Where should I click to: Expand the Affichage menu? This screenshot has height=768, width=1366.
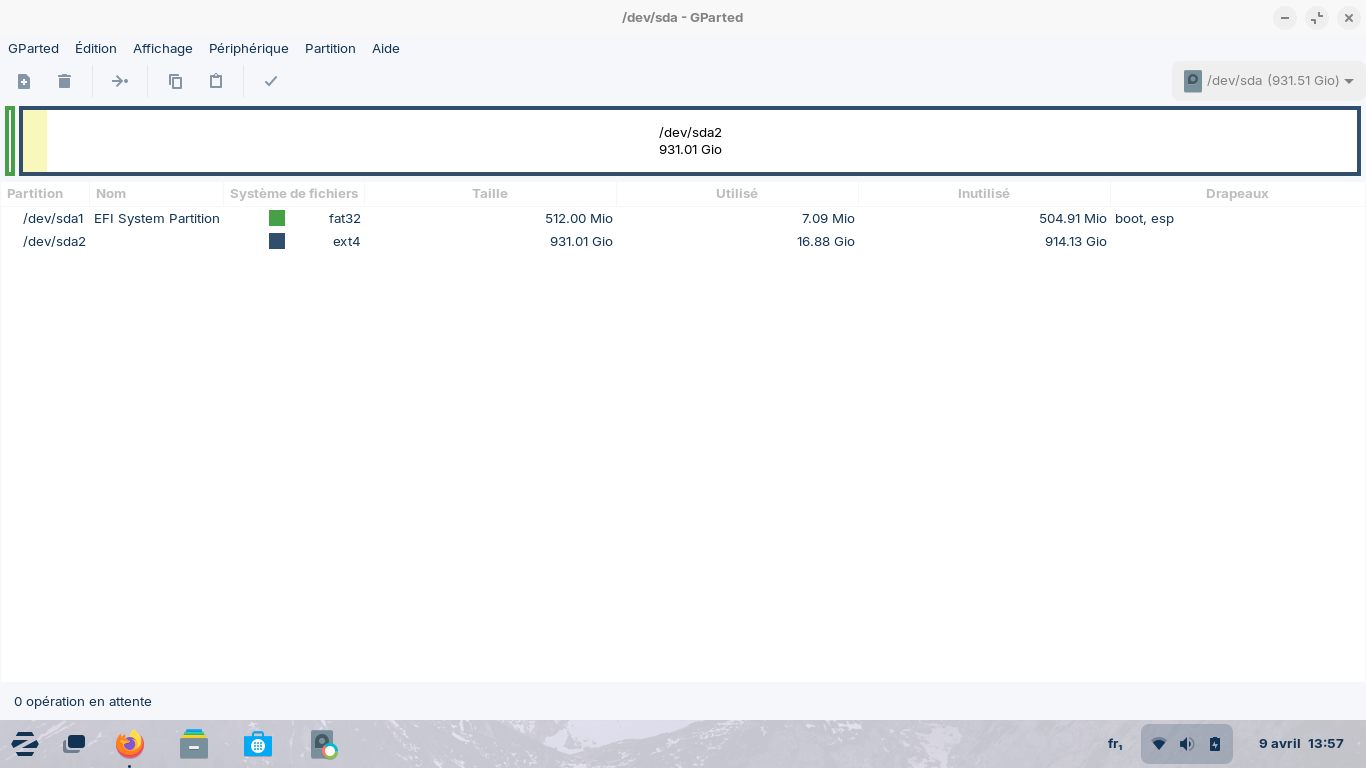[162, 48]
